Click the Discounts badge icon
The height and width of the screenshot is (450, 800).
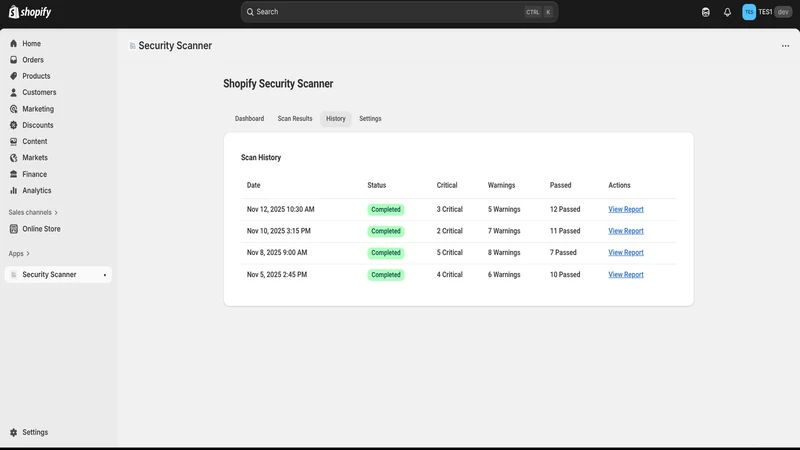pyautogui.click(x=14, y=125)
